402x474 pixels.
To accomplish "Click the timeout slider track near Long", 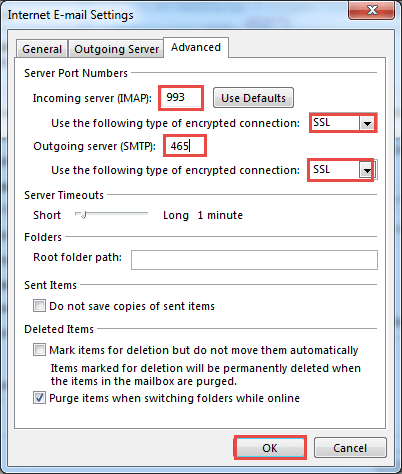I will pos(142,214).
